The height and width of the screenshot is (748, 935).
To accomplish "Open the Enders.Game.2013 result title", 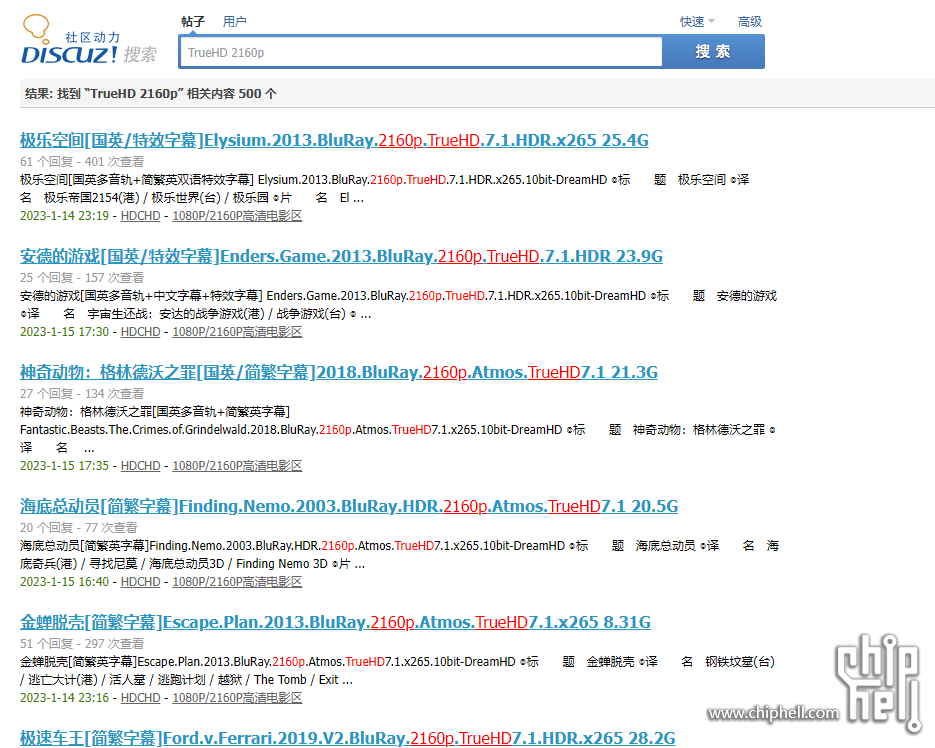I will [x=341, y=256].
